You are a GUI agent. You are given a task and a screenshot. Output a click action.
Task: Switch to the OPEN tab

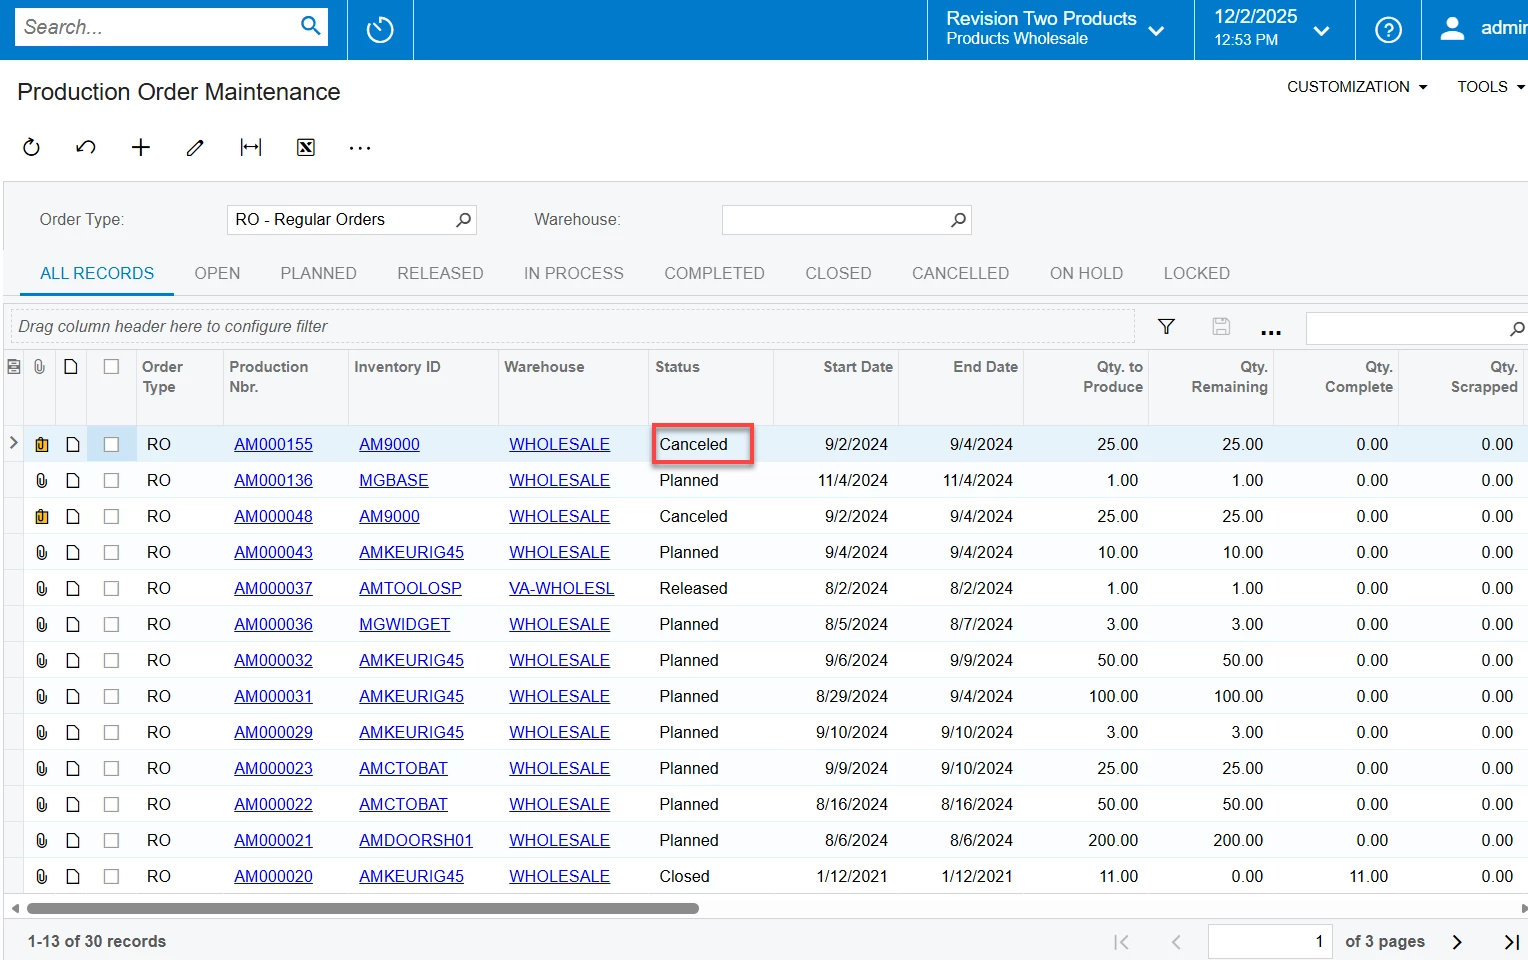click(x=217, y=273)
